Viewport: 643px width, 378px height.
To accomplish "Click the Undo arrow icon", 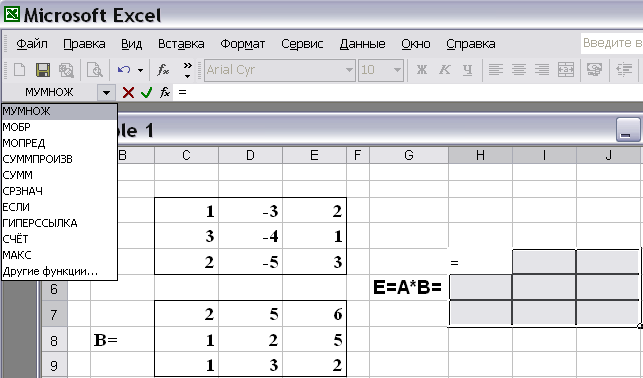I will [123, 70].
